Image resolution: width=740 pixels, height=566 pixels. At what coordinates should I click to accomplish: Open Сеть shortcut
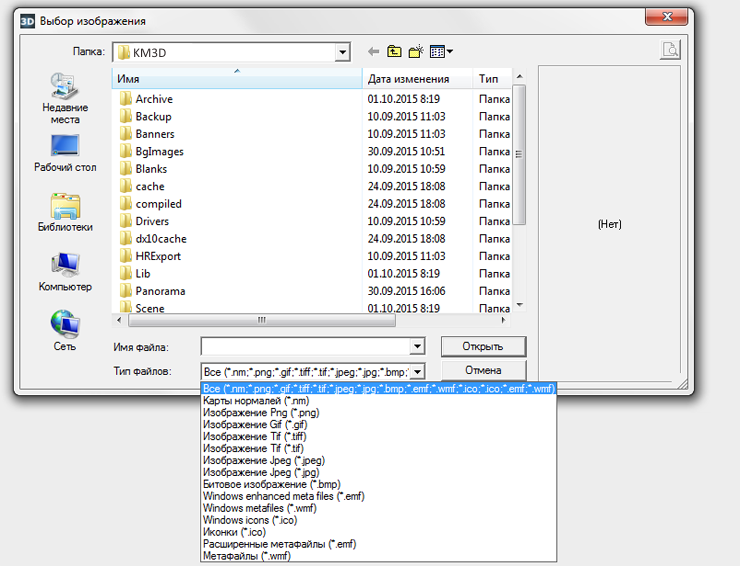65,331
